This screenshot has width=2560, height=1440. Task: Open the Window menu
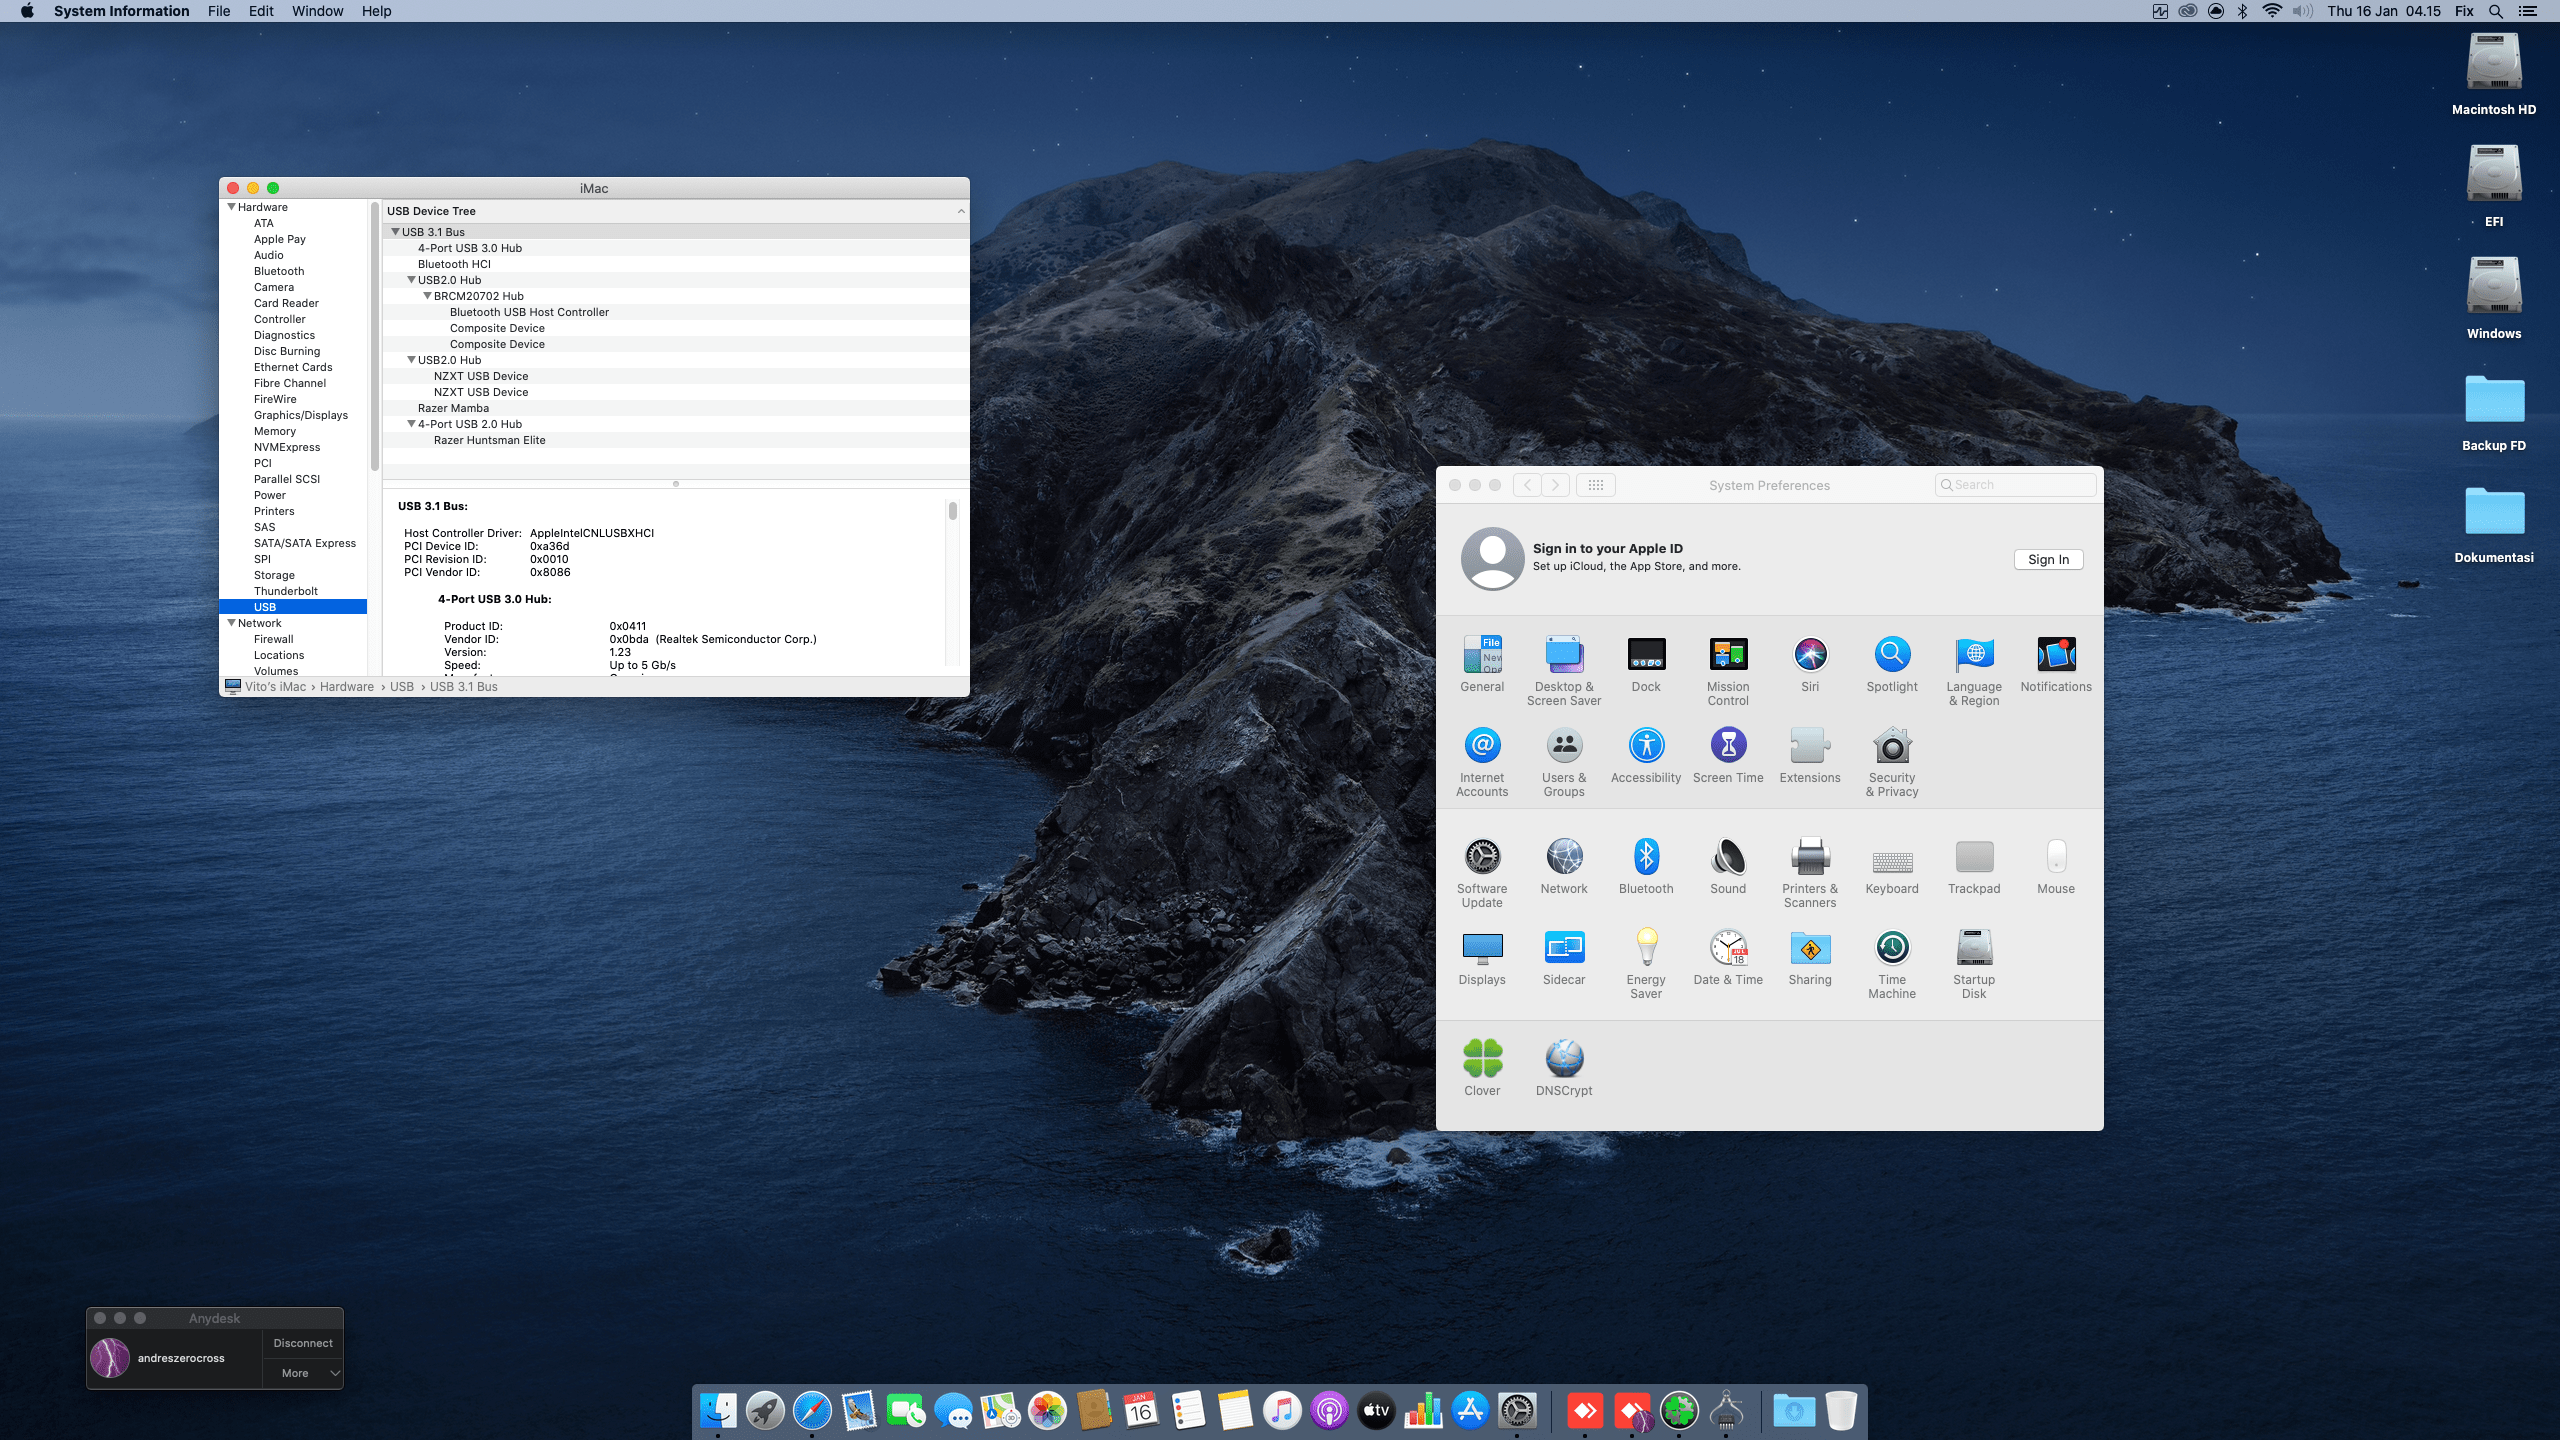(x=317, y=11)
